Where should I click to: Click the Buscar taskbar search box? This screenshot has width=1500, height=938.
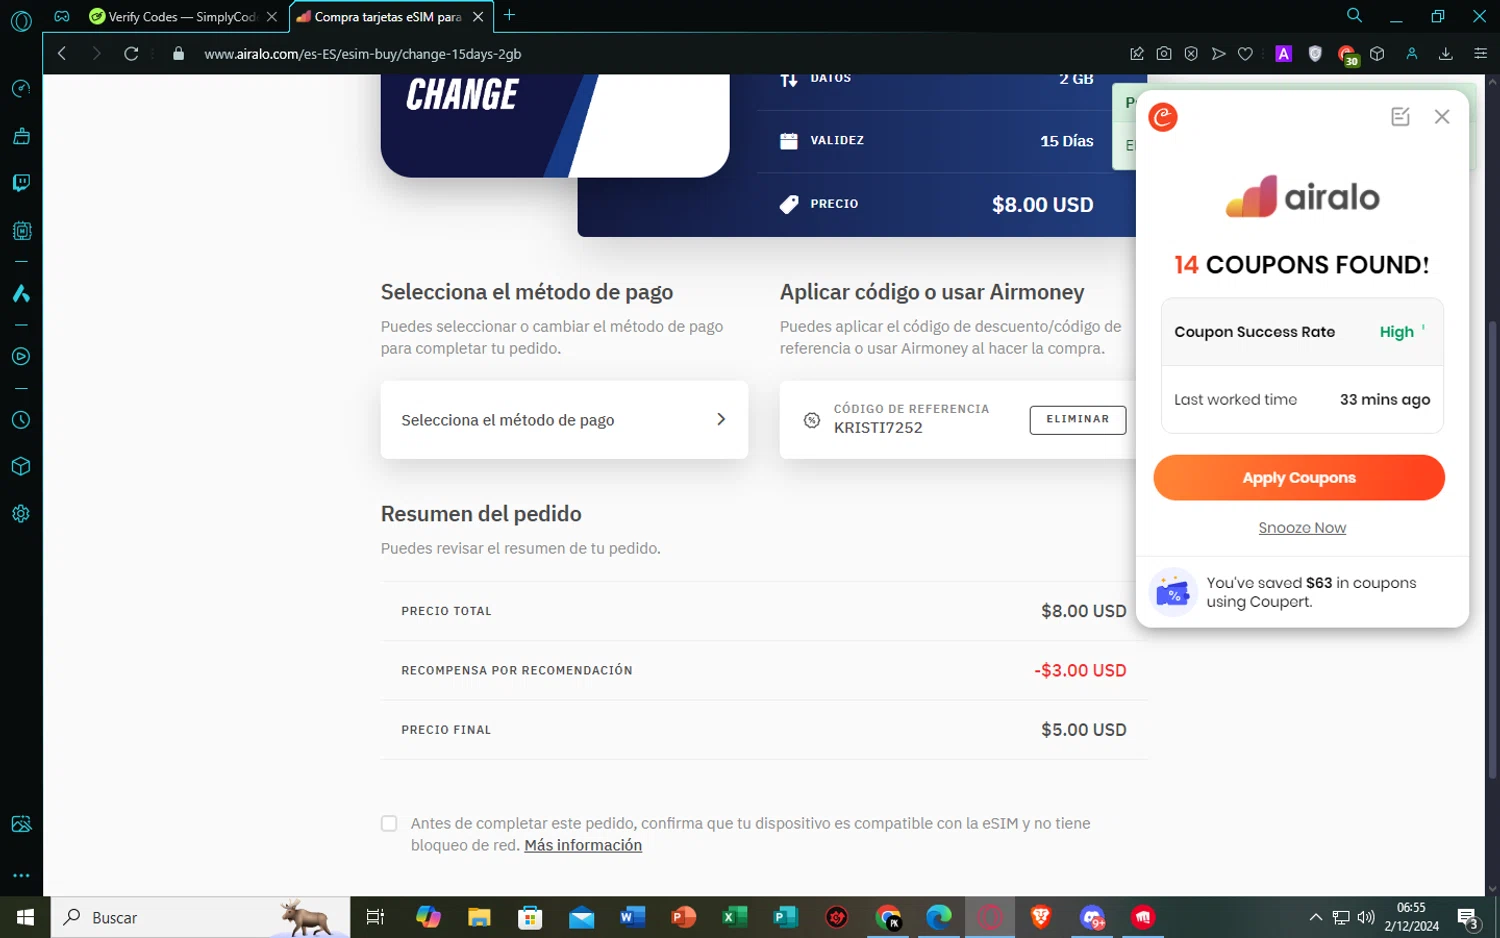point(200,917)
